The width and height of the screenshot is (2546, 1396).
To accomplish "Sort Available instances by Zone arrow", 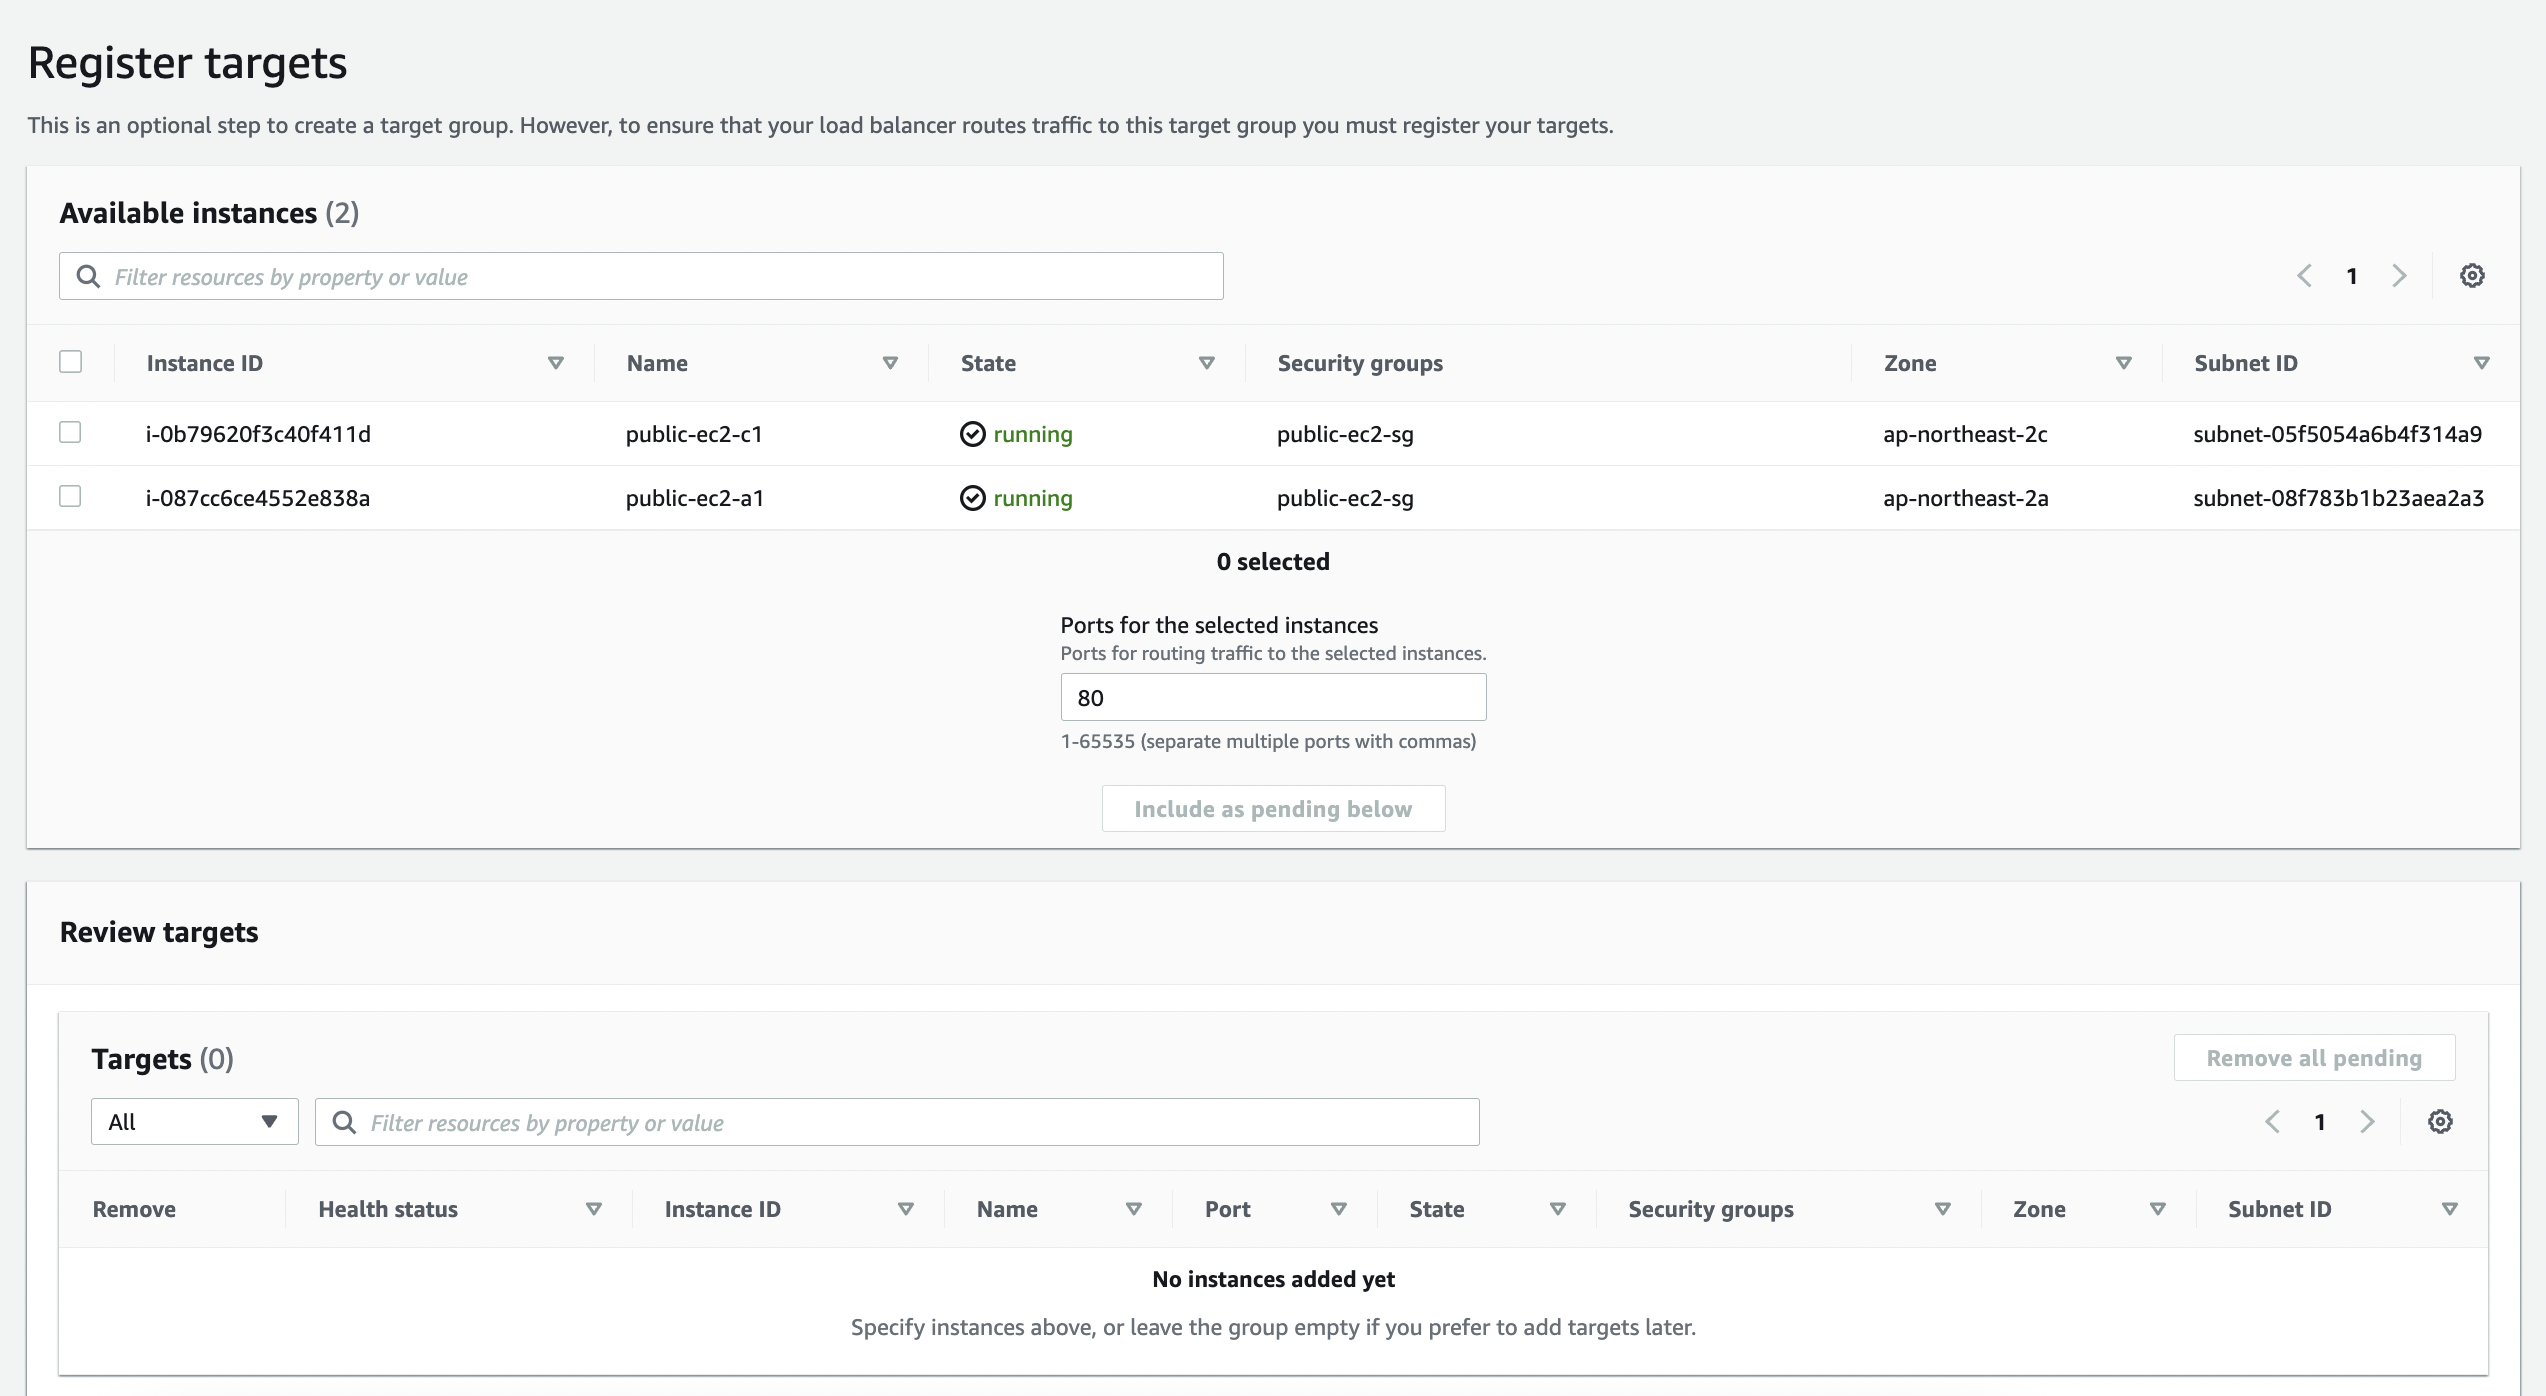I will point(2123,363).
